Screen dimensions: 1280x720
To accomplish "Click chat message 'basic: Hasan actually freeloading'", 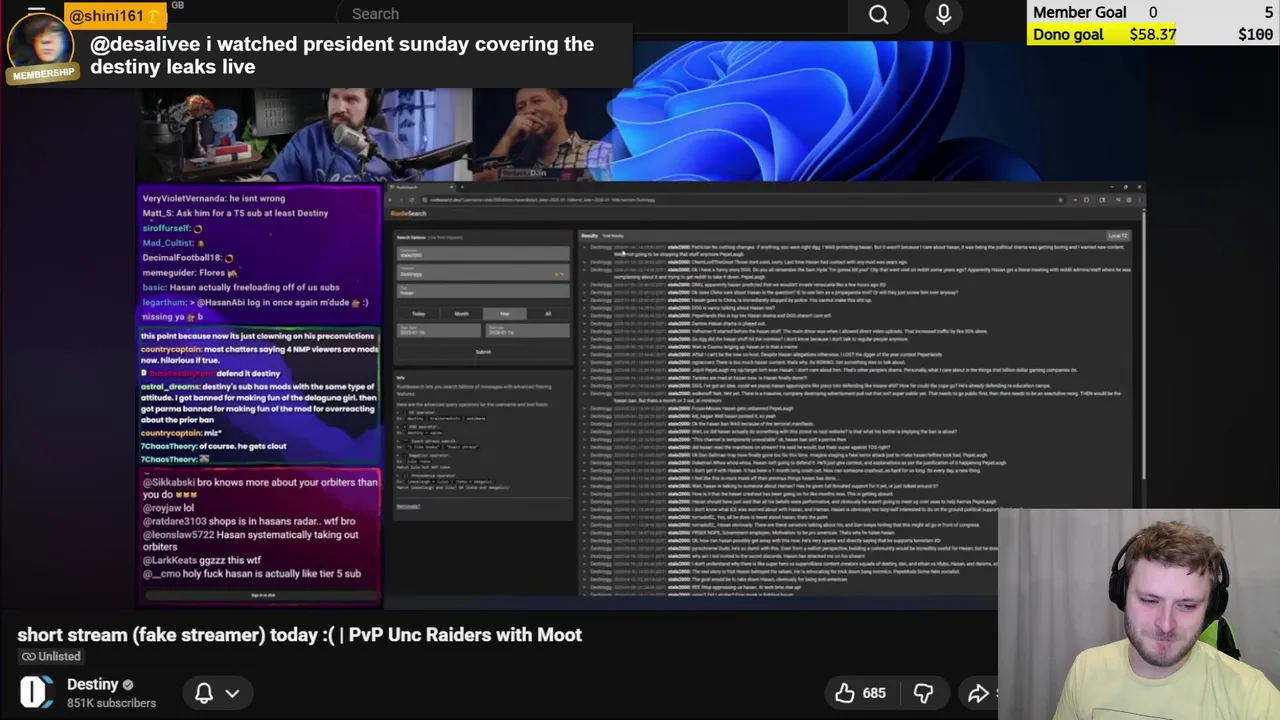I will pyautogui.click(x=240, y=287).
